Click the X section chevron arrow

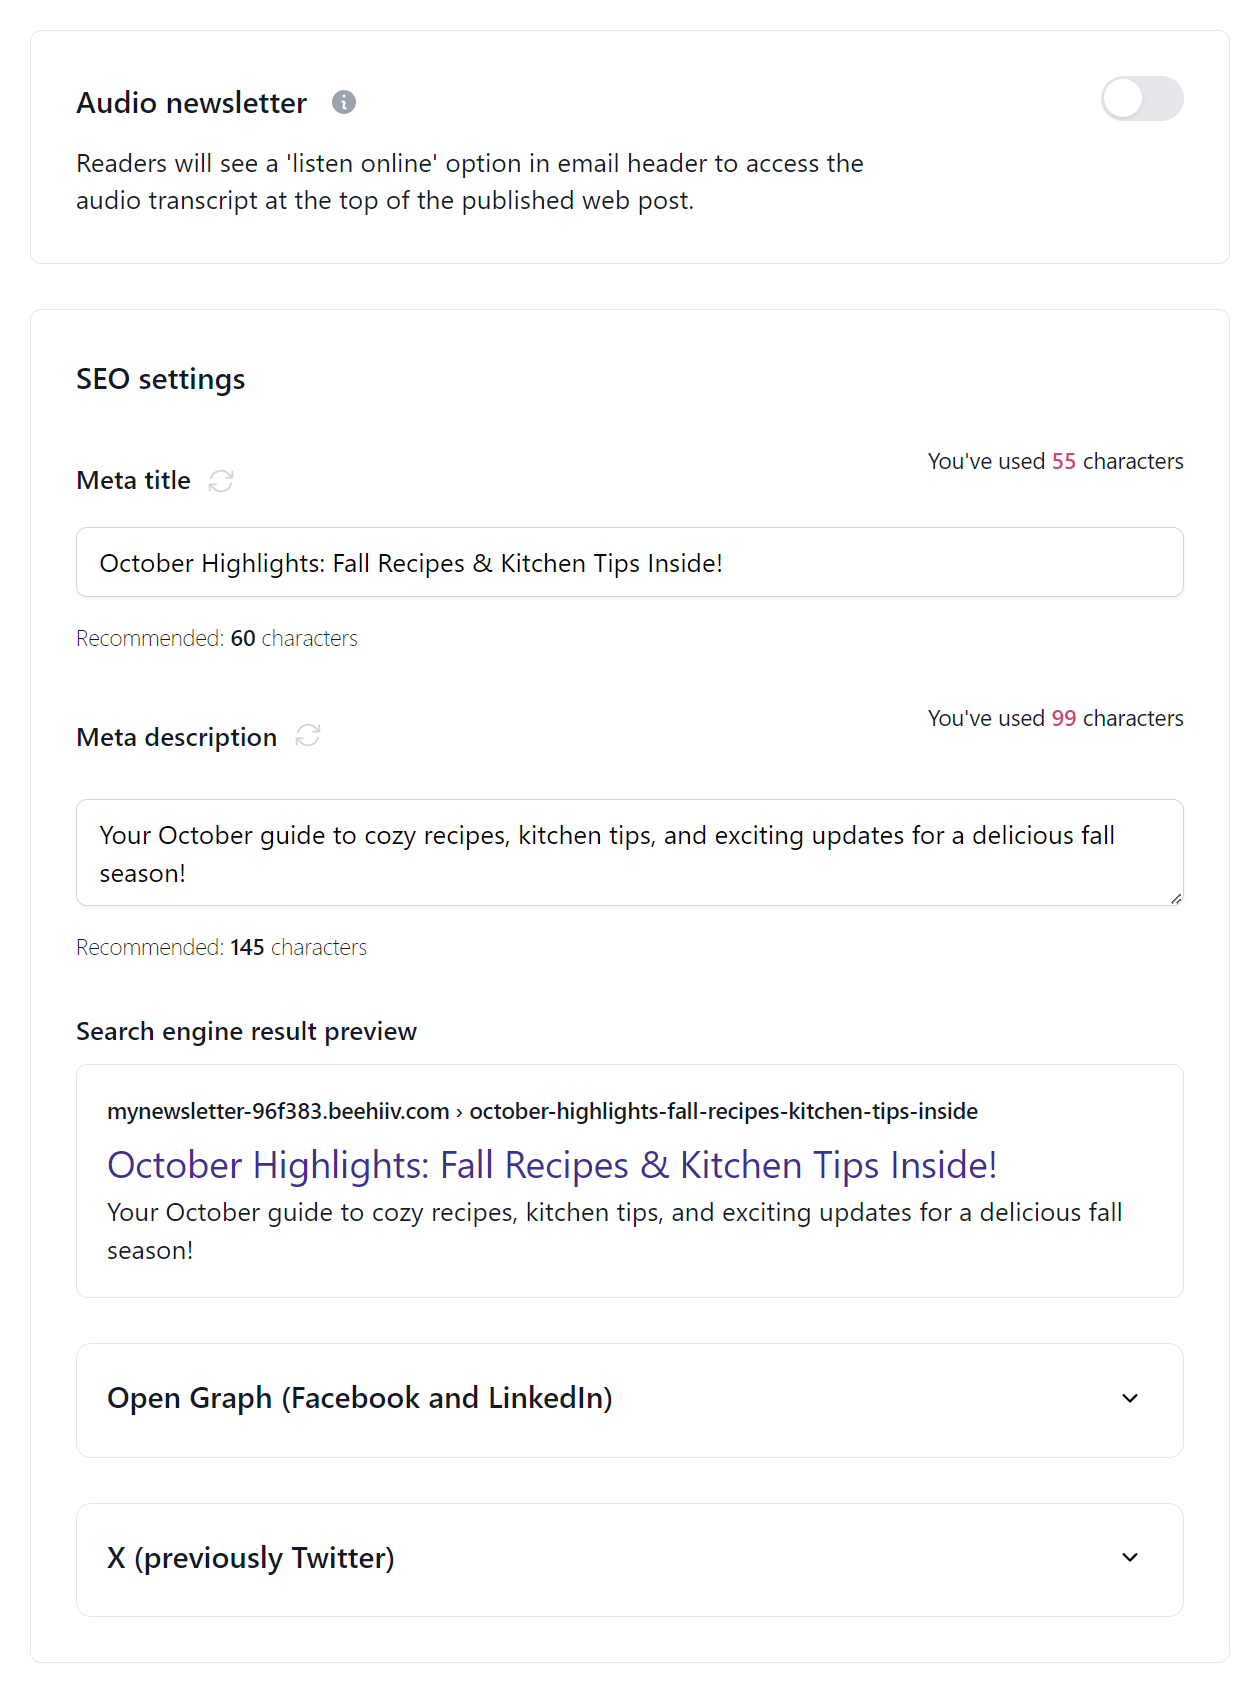(1129, 1559)
